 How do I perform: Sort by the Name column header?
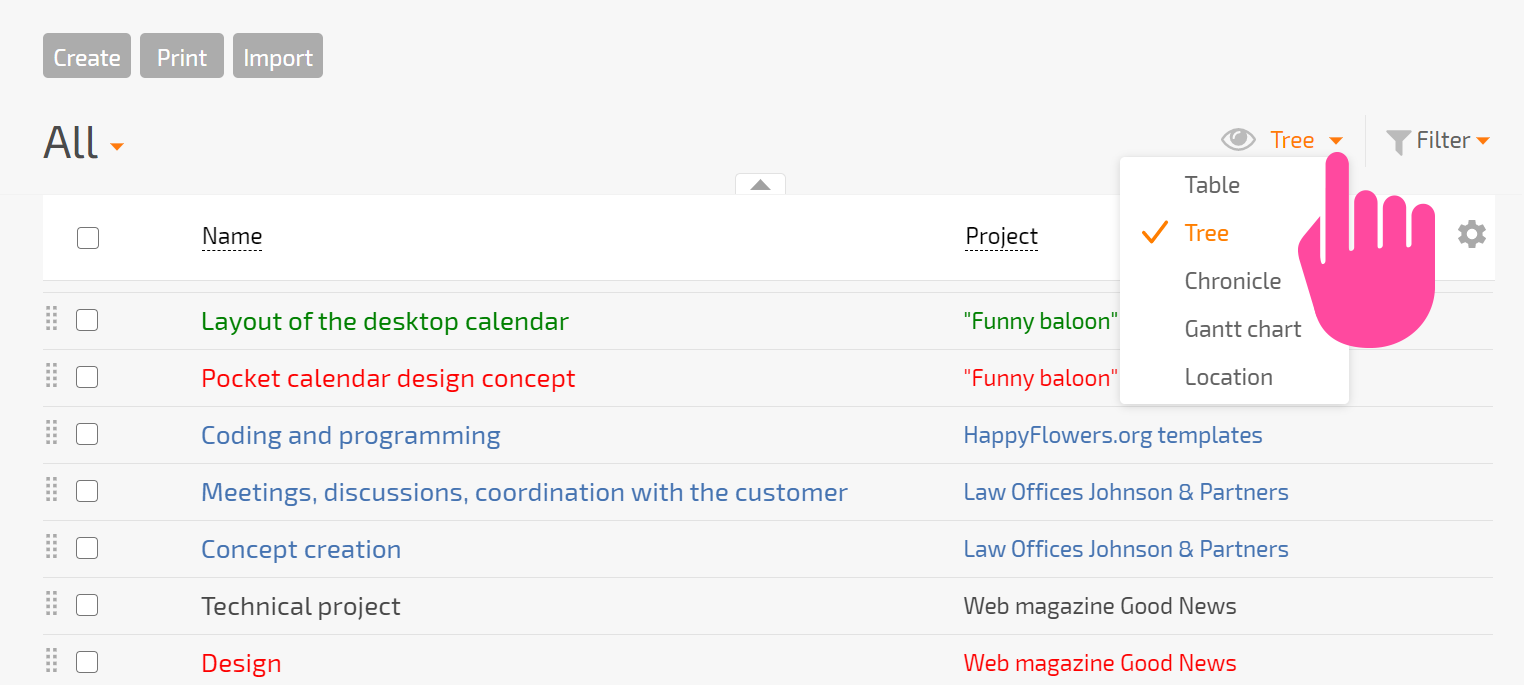(x=232, y=236)
